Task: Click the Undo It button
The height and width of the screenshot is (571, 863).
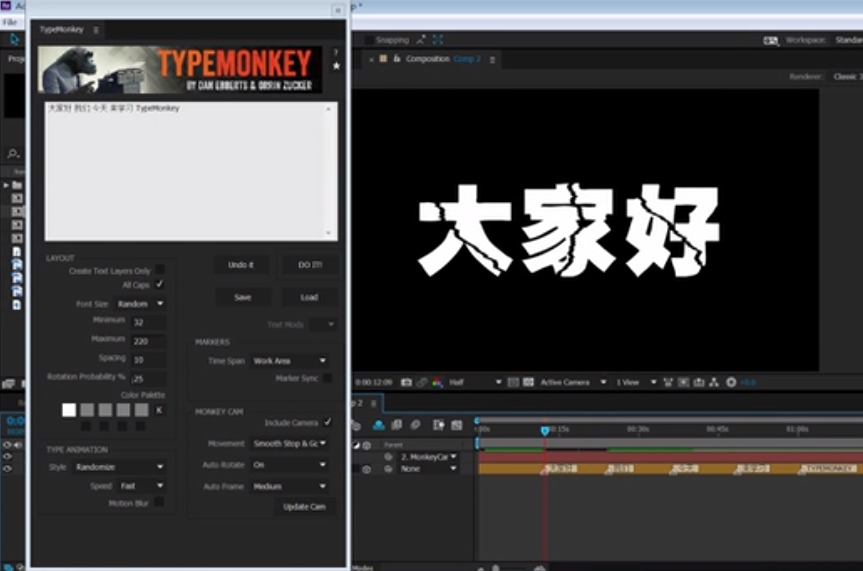Action: [x=241, y=265]
